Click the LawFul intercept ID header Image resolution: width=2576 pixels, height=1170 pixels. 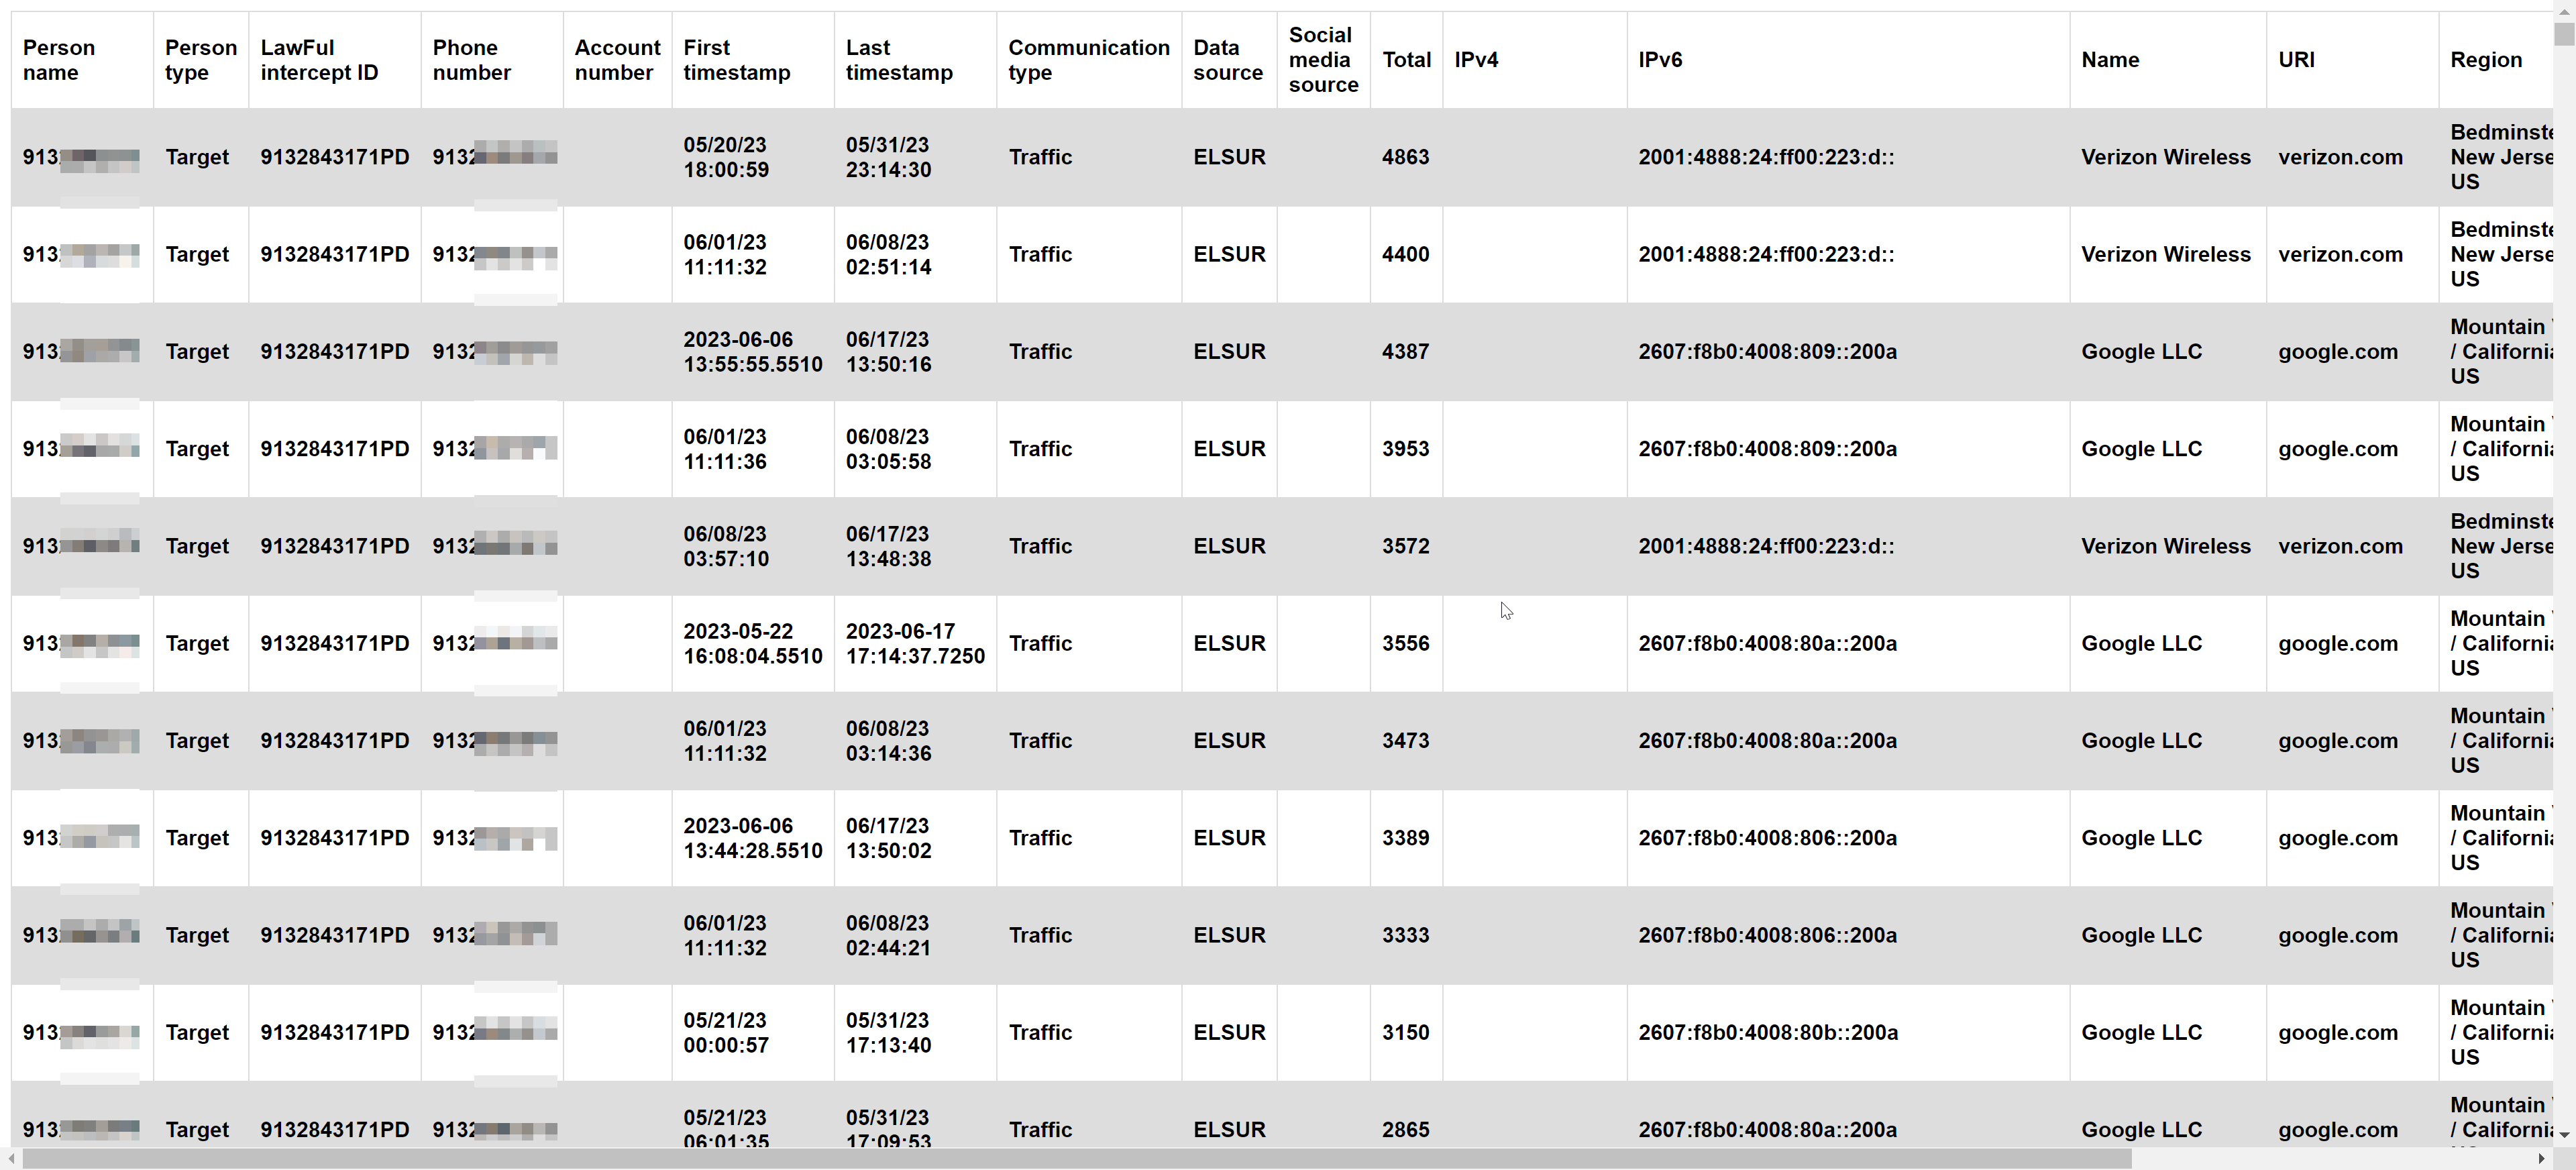[x=319, y=60]
